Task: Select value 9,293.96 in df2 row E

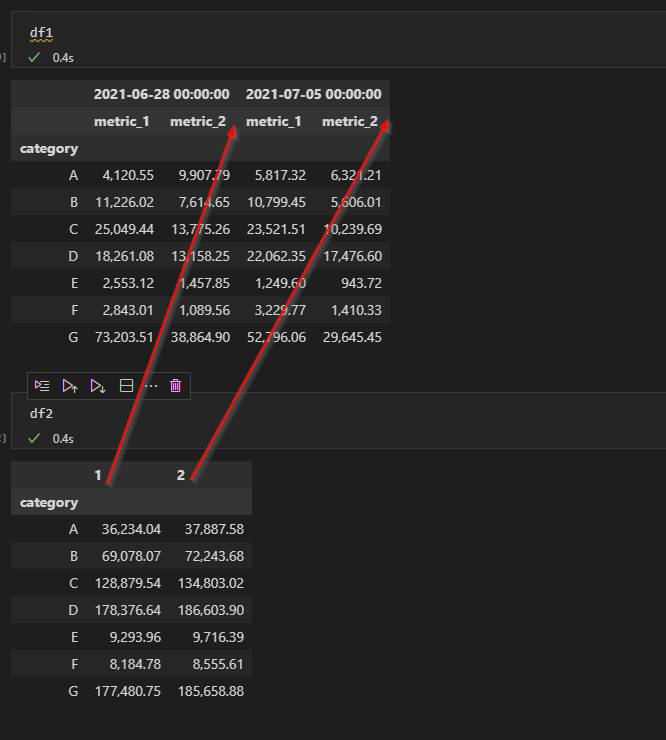Action: (x=135, y=637)
